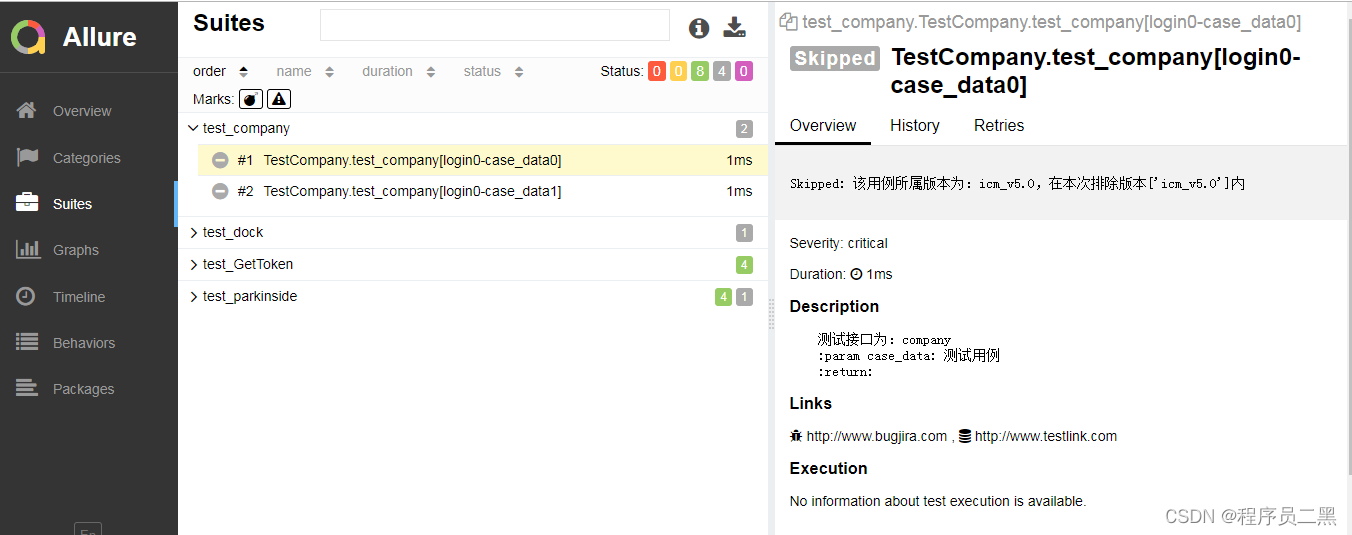Viewport: 1352px width, 535px height.
Task: Click the Skipped status badge in header
Action: (835, 58)
